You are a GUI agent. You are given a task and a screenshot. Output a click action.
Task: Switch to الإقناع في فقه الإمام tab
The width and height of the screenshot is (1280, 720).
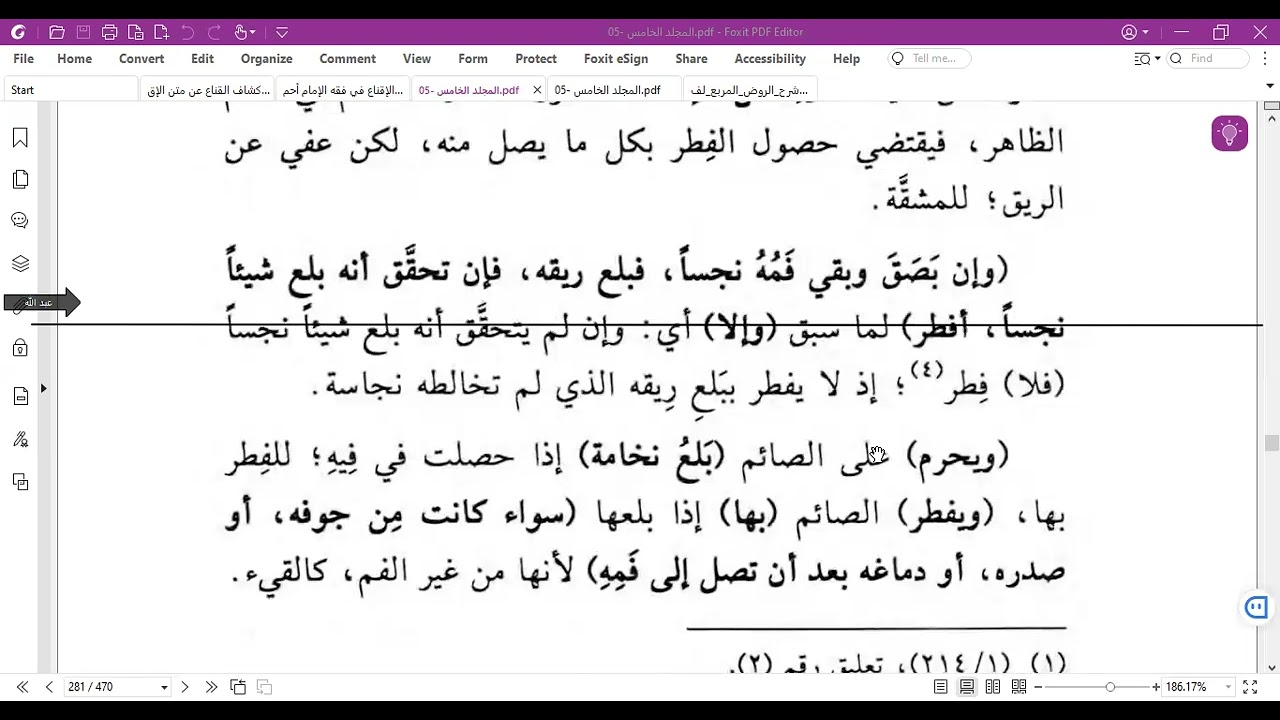[343, 90]
